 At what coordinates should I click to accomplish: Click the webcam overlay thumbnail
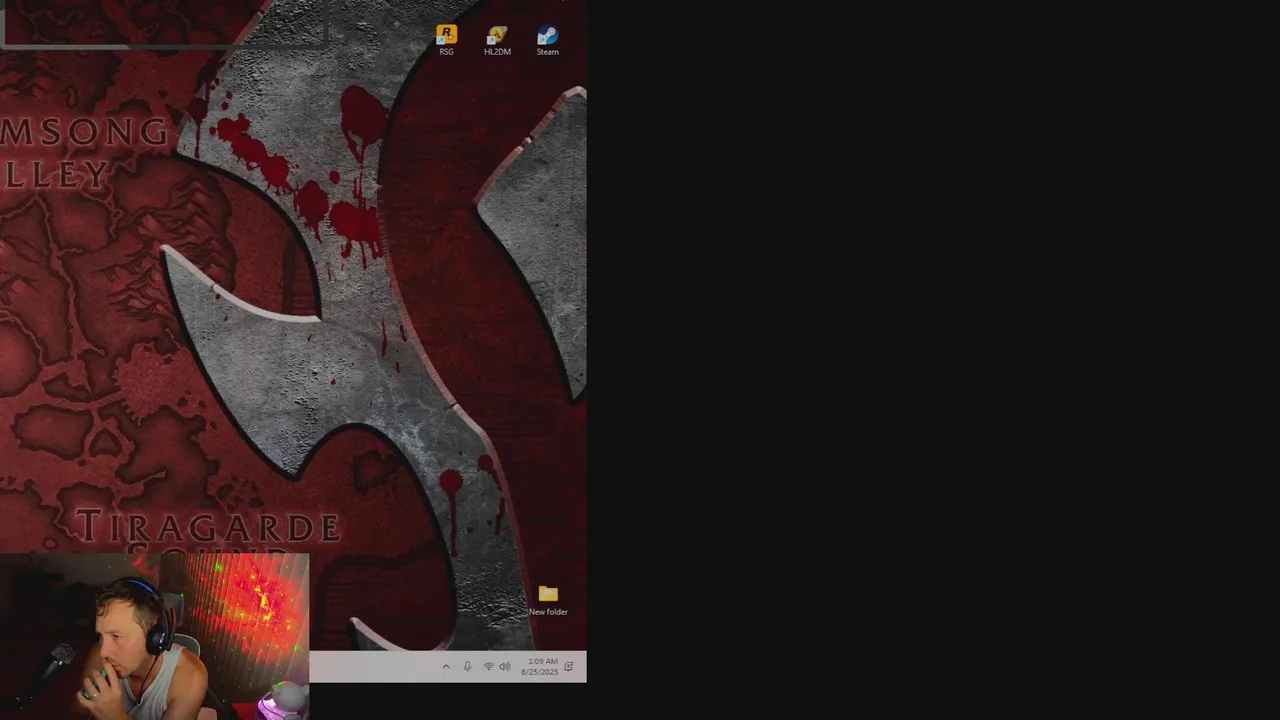point(155,637)
